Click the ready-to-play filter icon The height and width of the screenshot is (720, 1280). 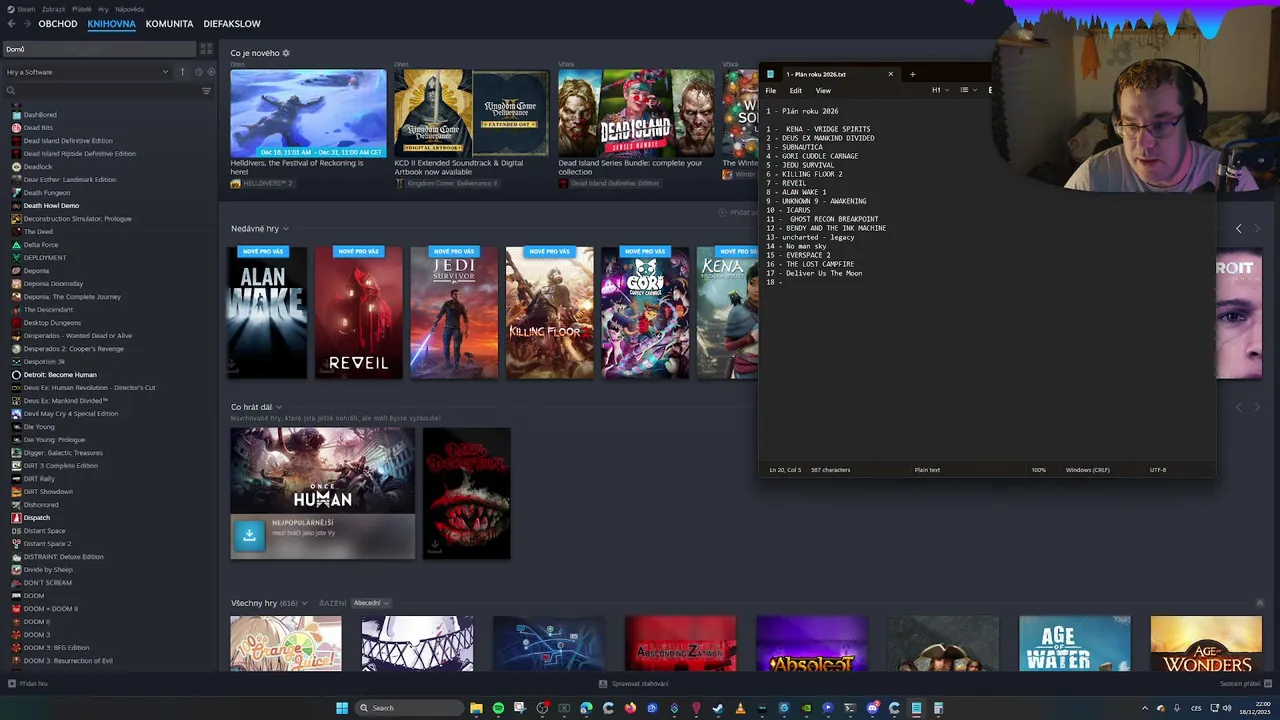[211, 72]
